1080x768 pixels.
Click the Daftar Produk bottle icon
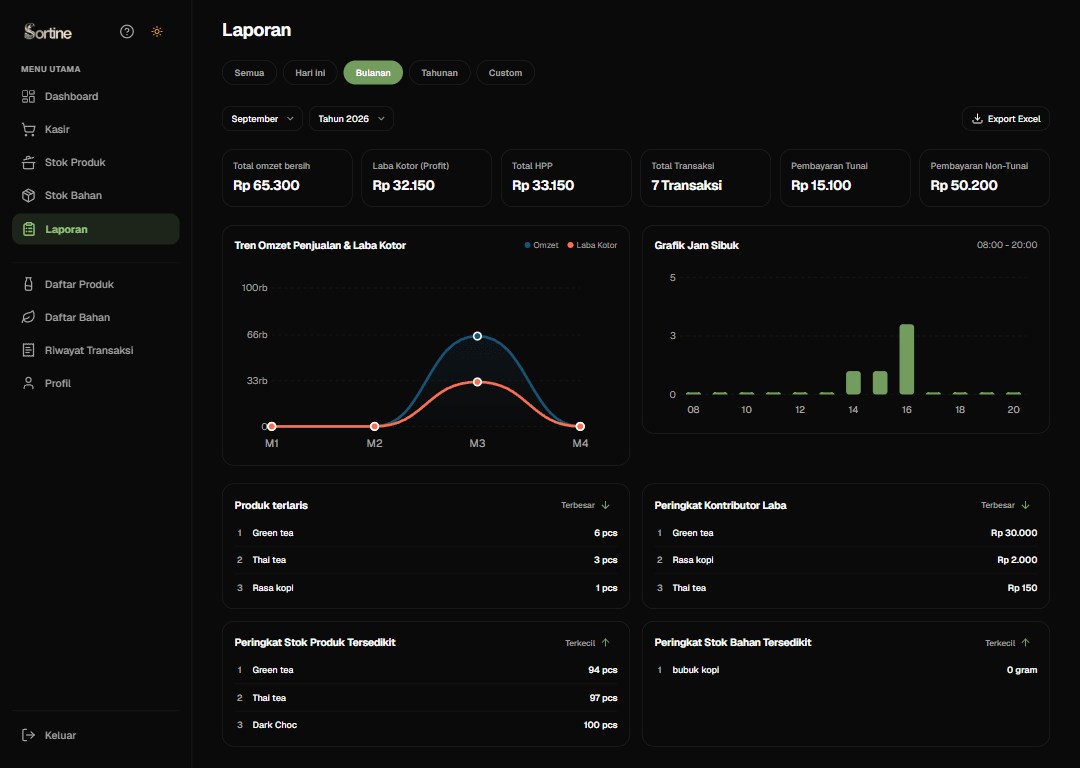click(x=28, y=284)
